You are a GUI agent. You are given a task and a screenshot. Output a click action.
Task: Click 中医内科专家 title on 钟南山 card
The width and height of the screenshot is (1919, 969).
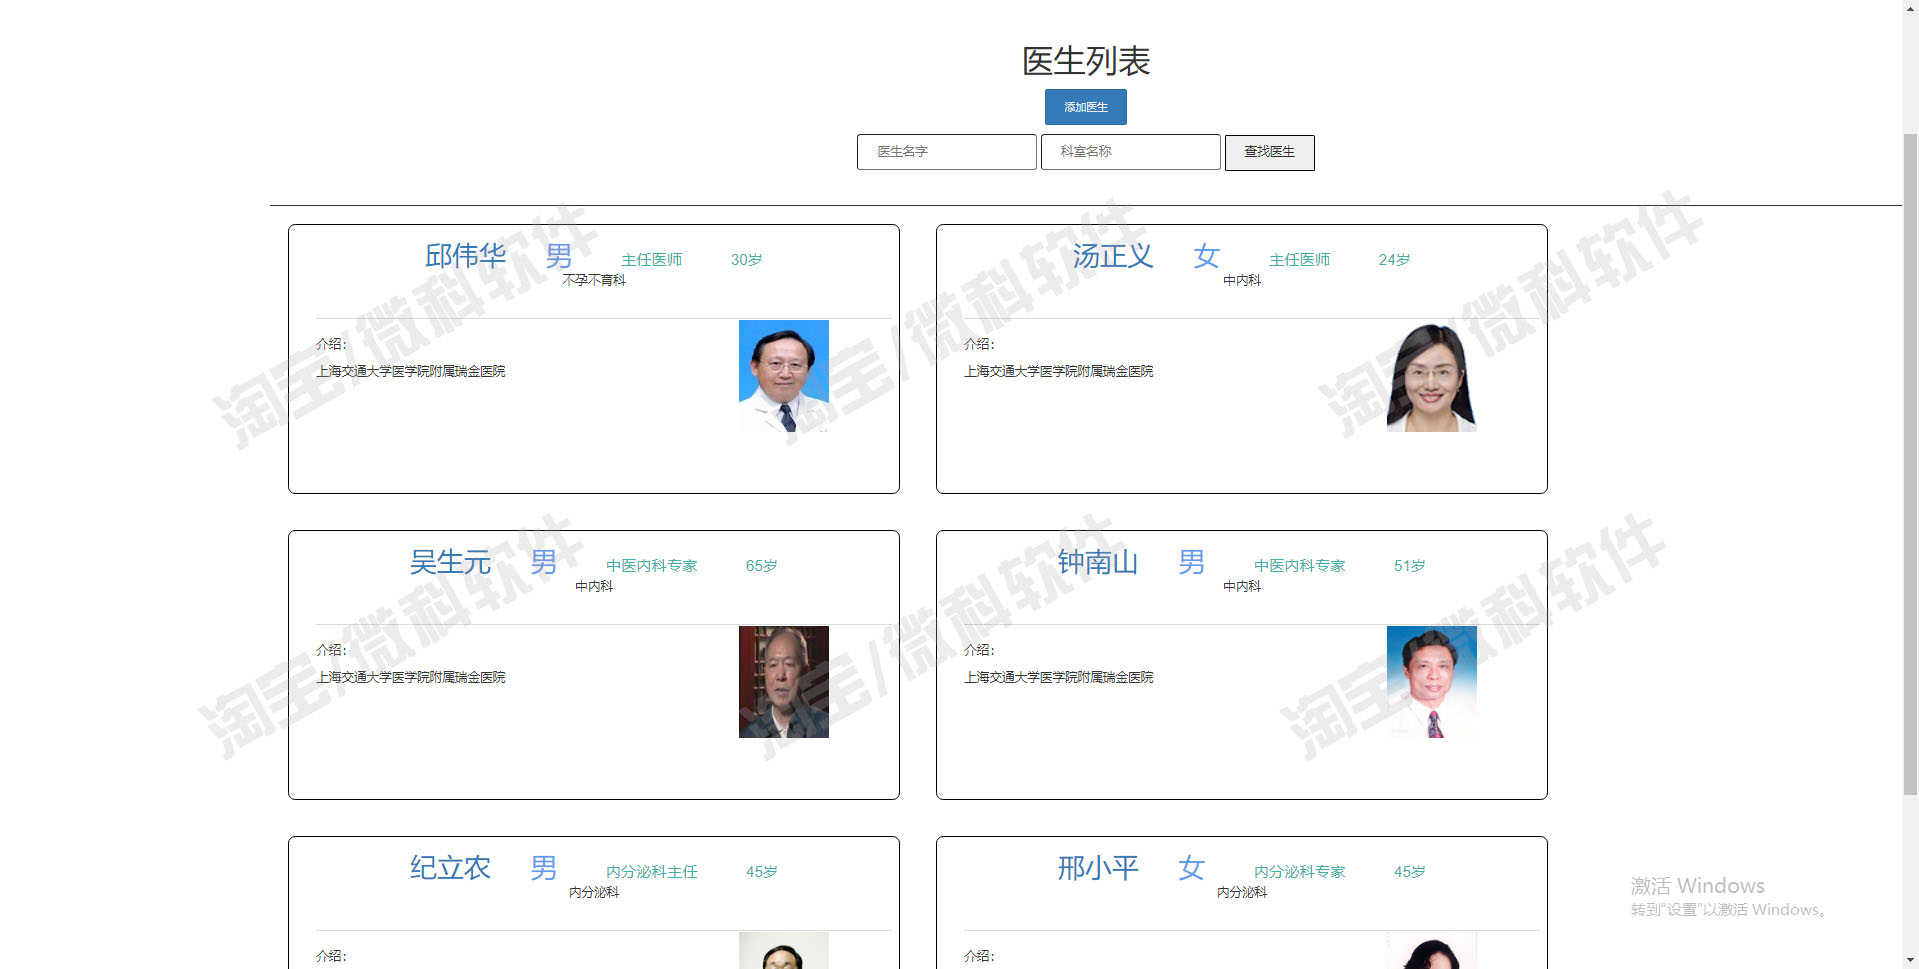pyautogui.click(x=1300, y=566)
